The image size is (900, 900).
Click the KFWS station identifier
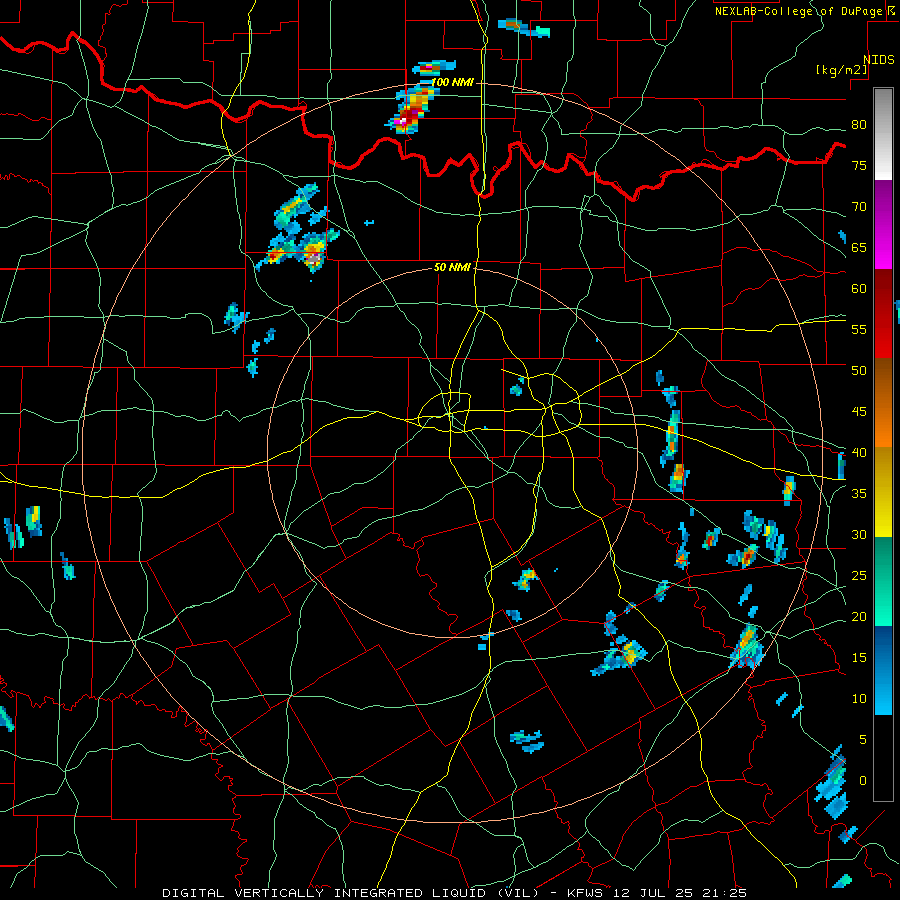[586, 893]
